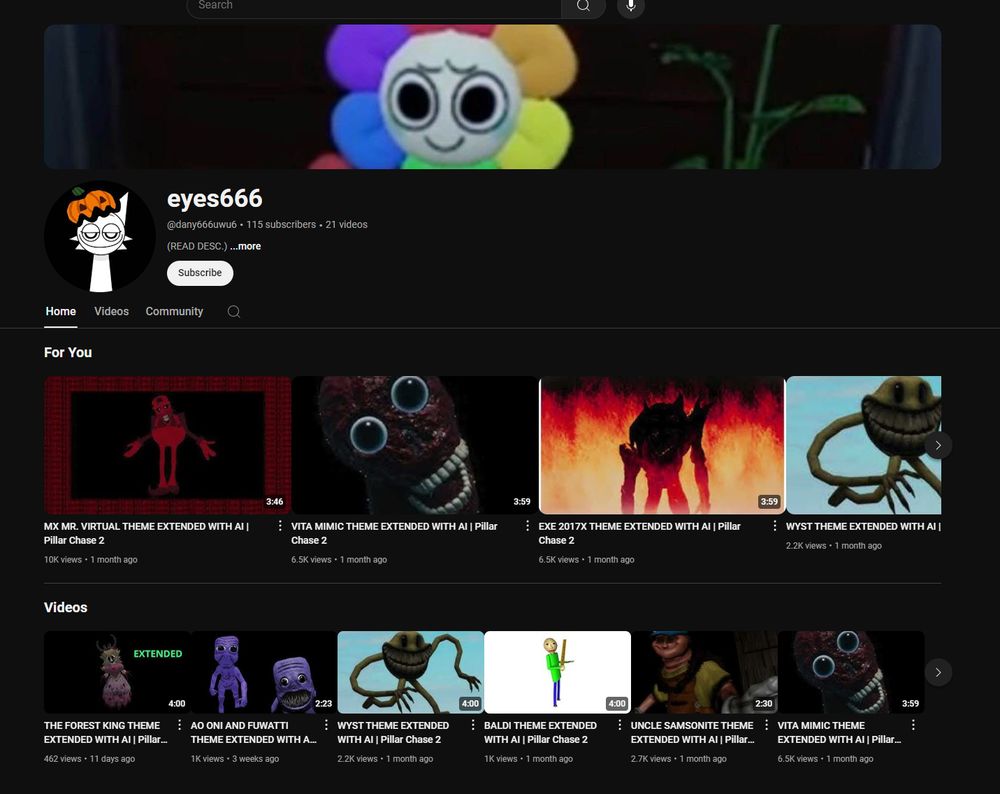Viewport: 1000px width, 794px height.
Task: Open options menu for EXE 2017X video
Action: click(775, 526)
